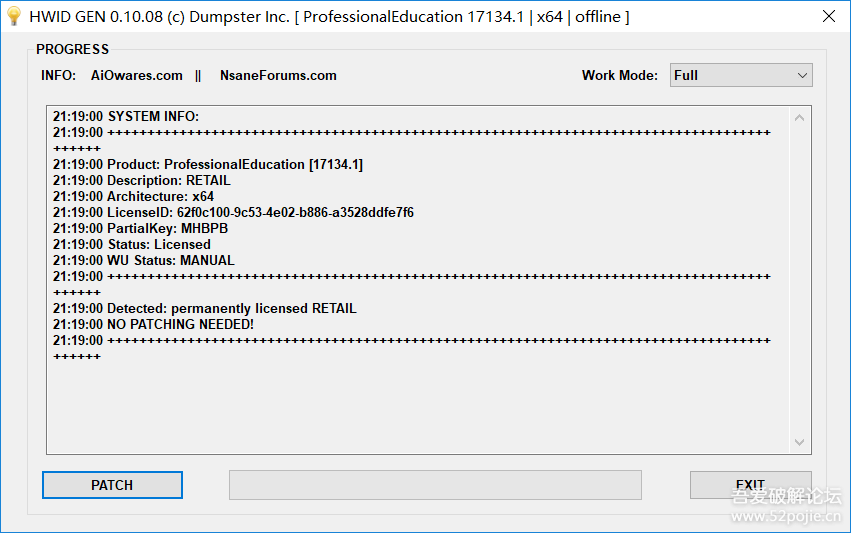Click the PartialKey: MHBPB log line
The image size is (851, 533).
point(140,228)
